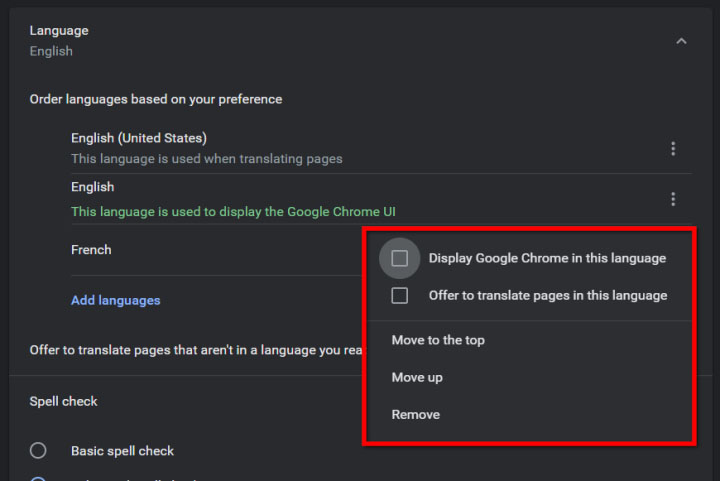The width and height of the screenshot is (720, 481).
Task: Choose Move to the top
Action: coord(438,340)
